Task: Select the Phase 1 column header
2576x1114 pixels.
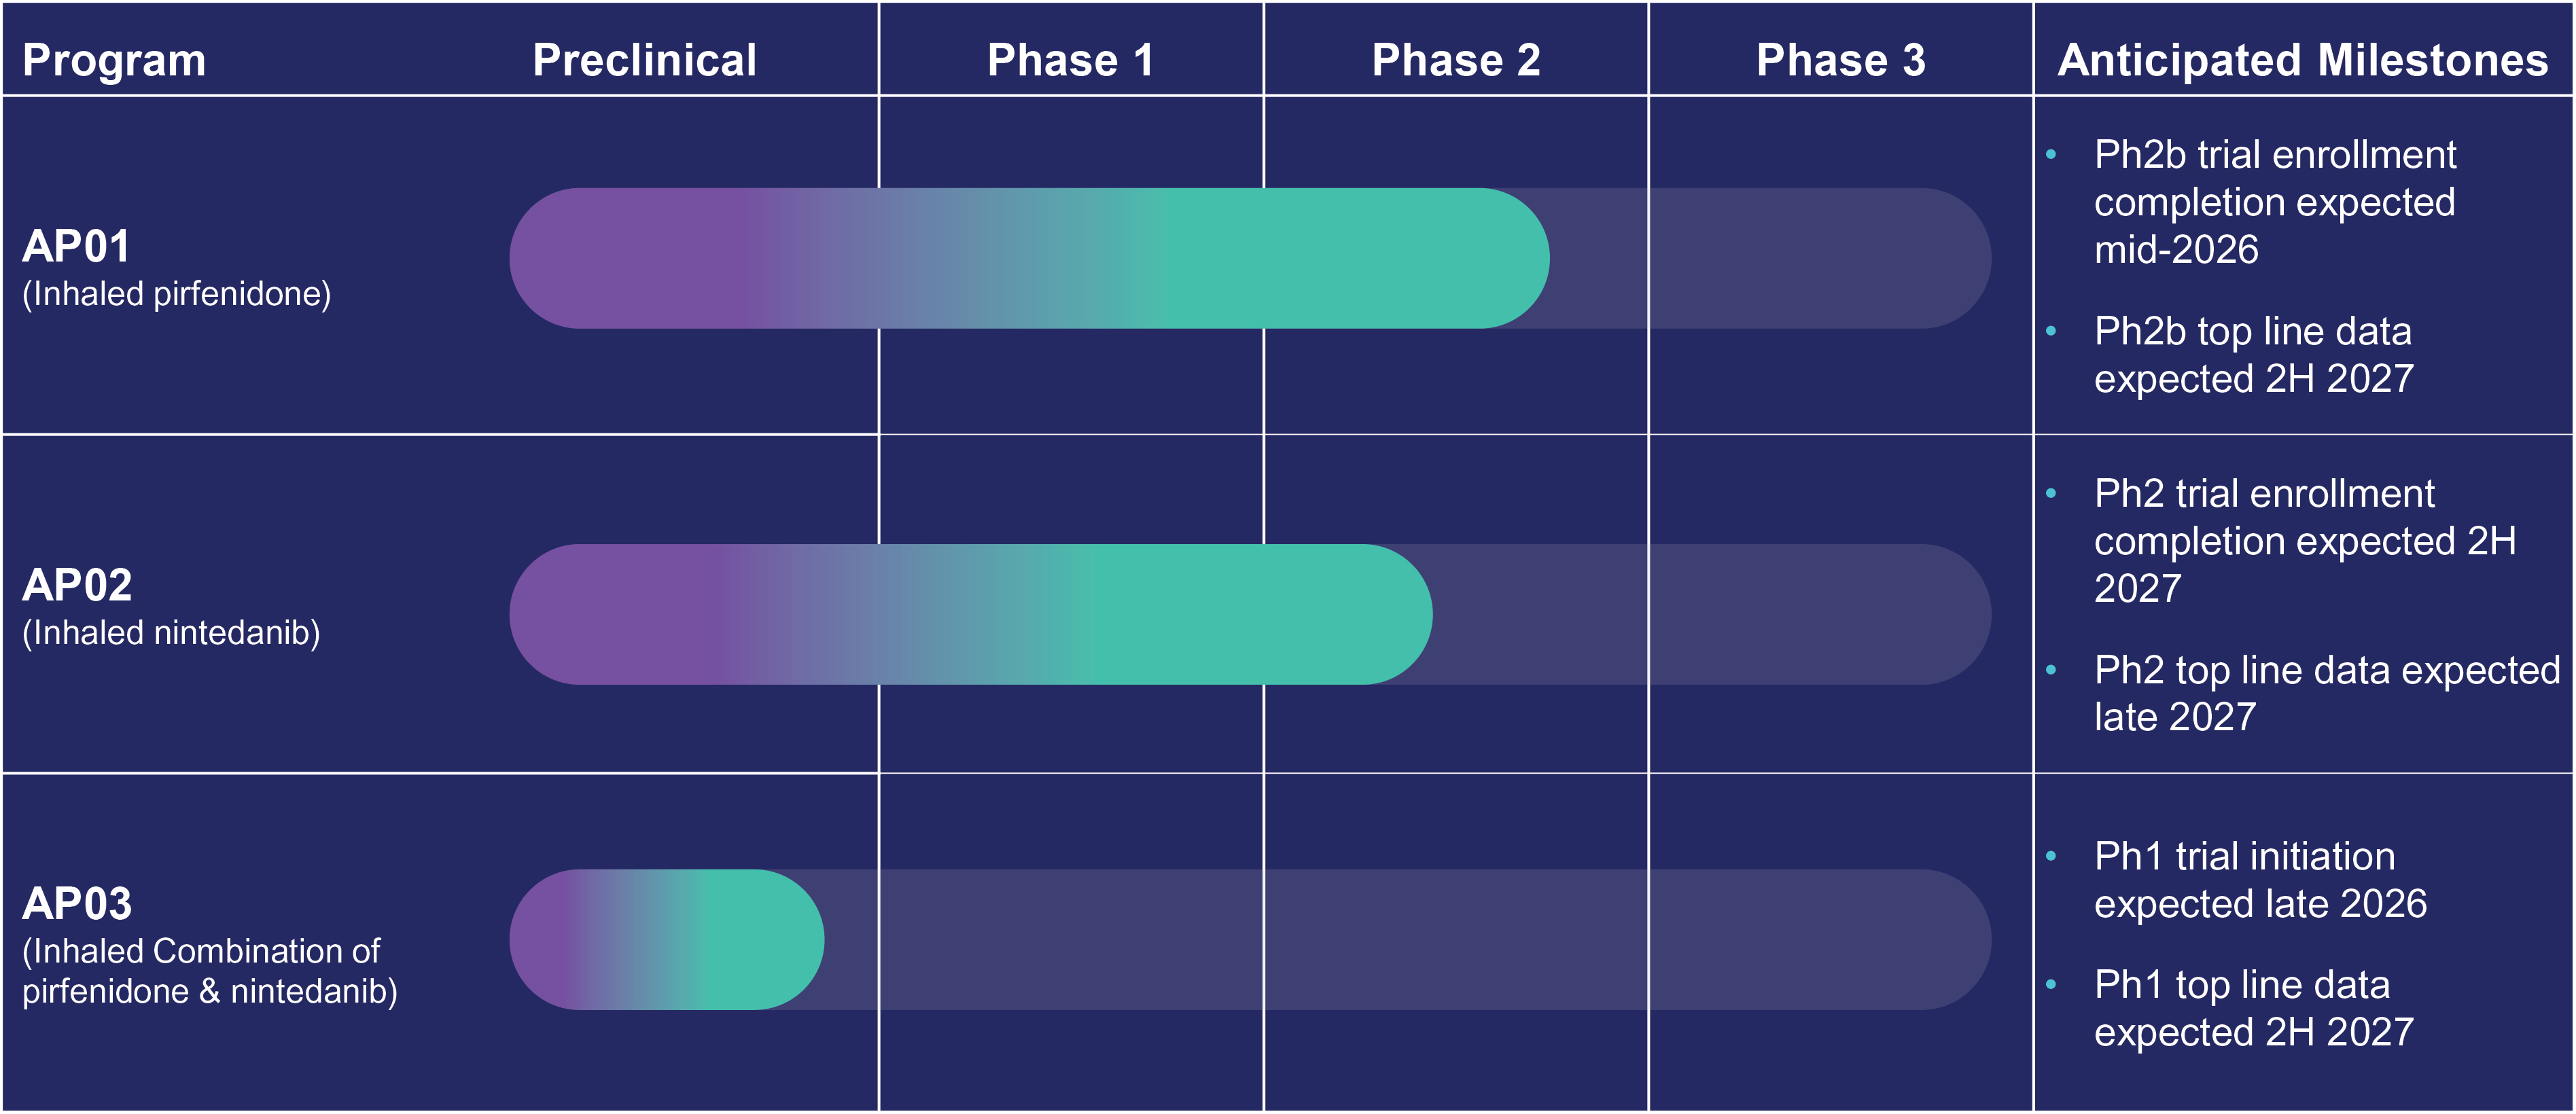Action: [x=1071, y=60]
